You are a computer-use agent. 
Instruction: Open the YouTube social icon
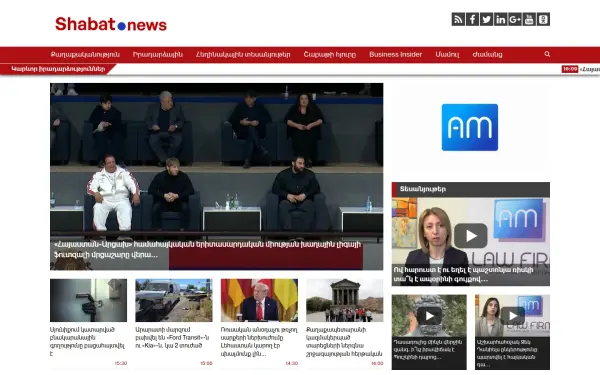[529, 19]
